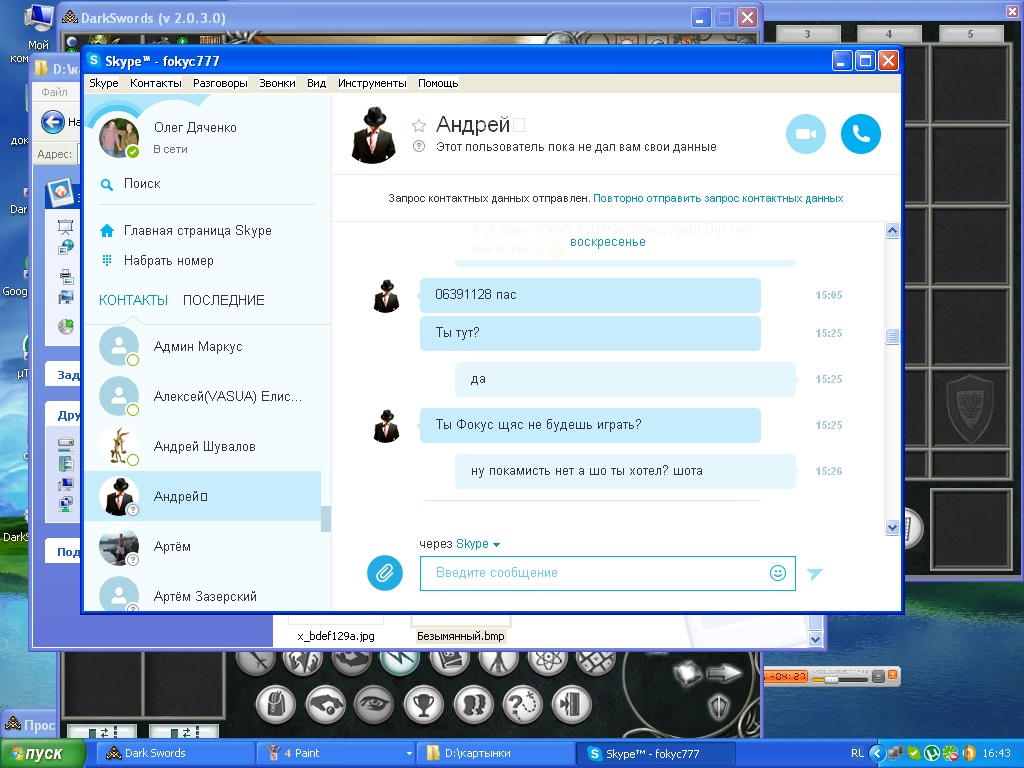Open the emoticon picker in the message box
The image size is (1024, 768).
pos(777,573)
